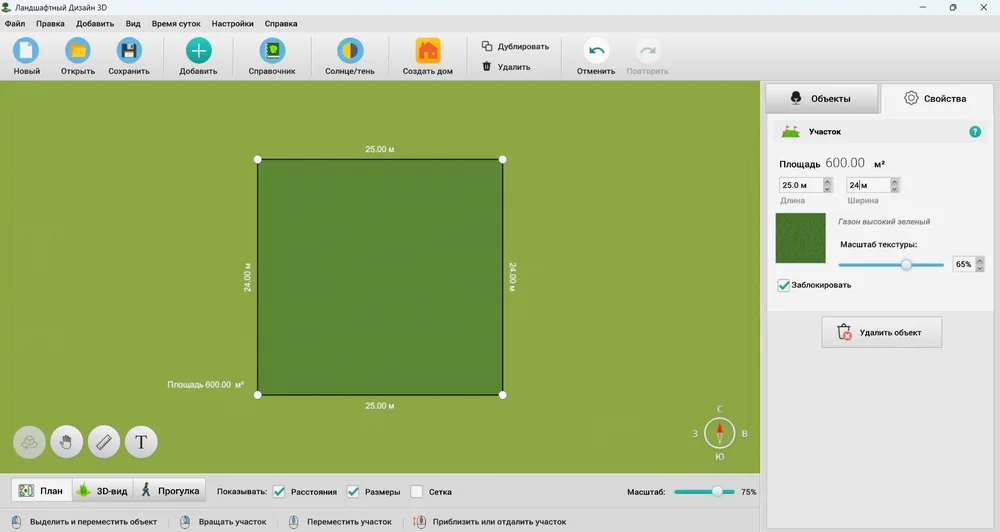Activate the hand pan tool

pyautogui.click(x=66, y=442)
